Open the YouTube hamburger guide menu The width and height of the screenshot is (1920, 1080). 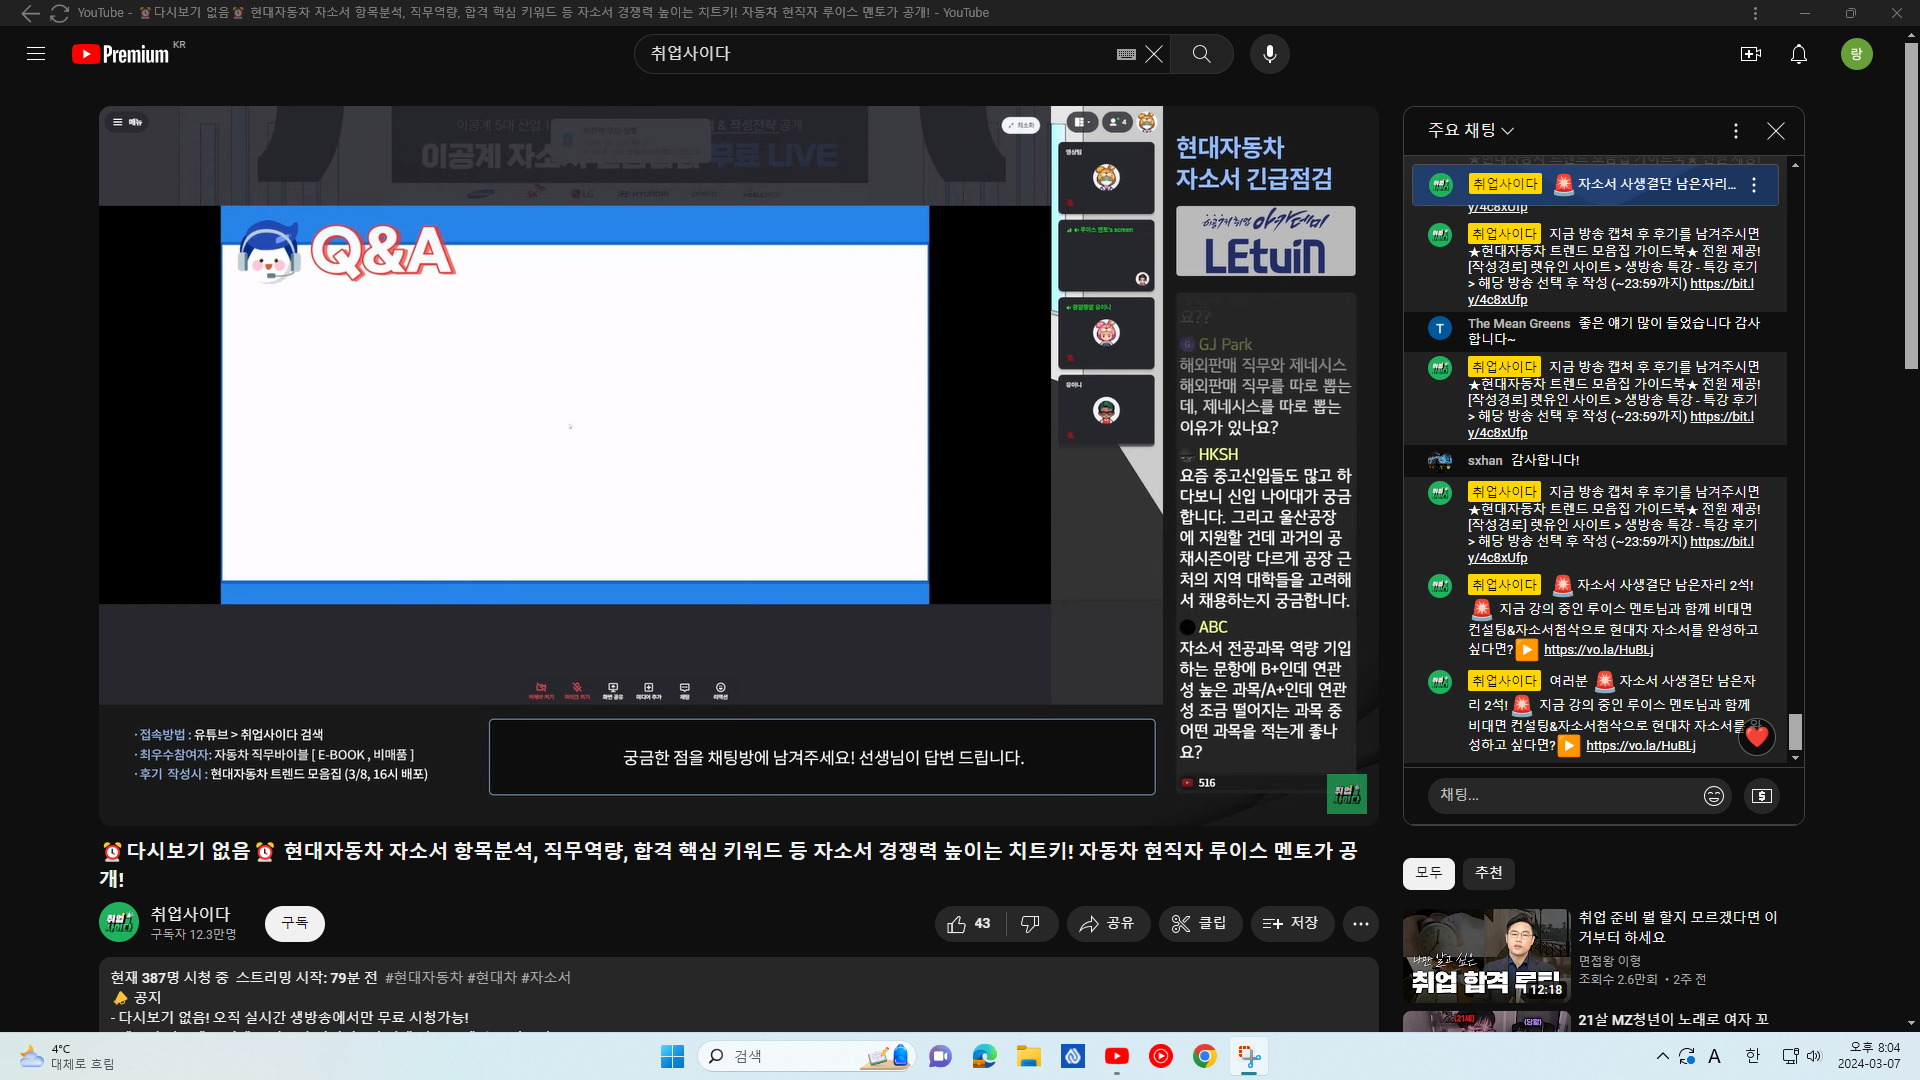pyautogui.click(x=36, y=54)
